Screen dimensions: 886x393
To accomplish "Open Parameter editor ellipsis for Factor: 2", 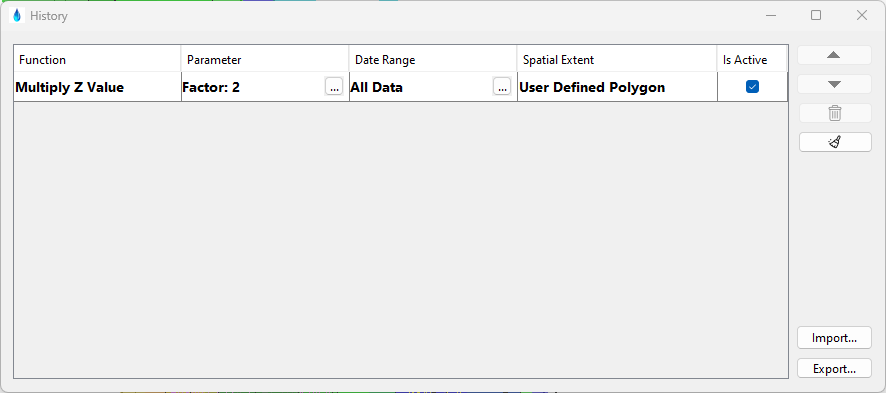I will [x=334, y=86].
